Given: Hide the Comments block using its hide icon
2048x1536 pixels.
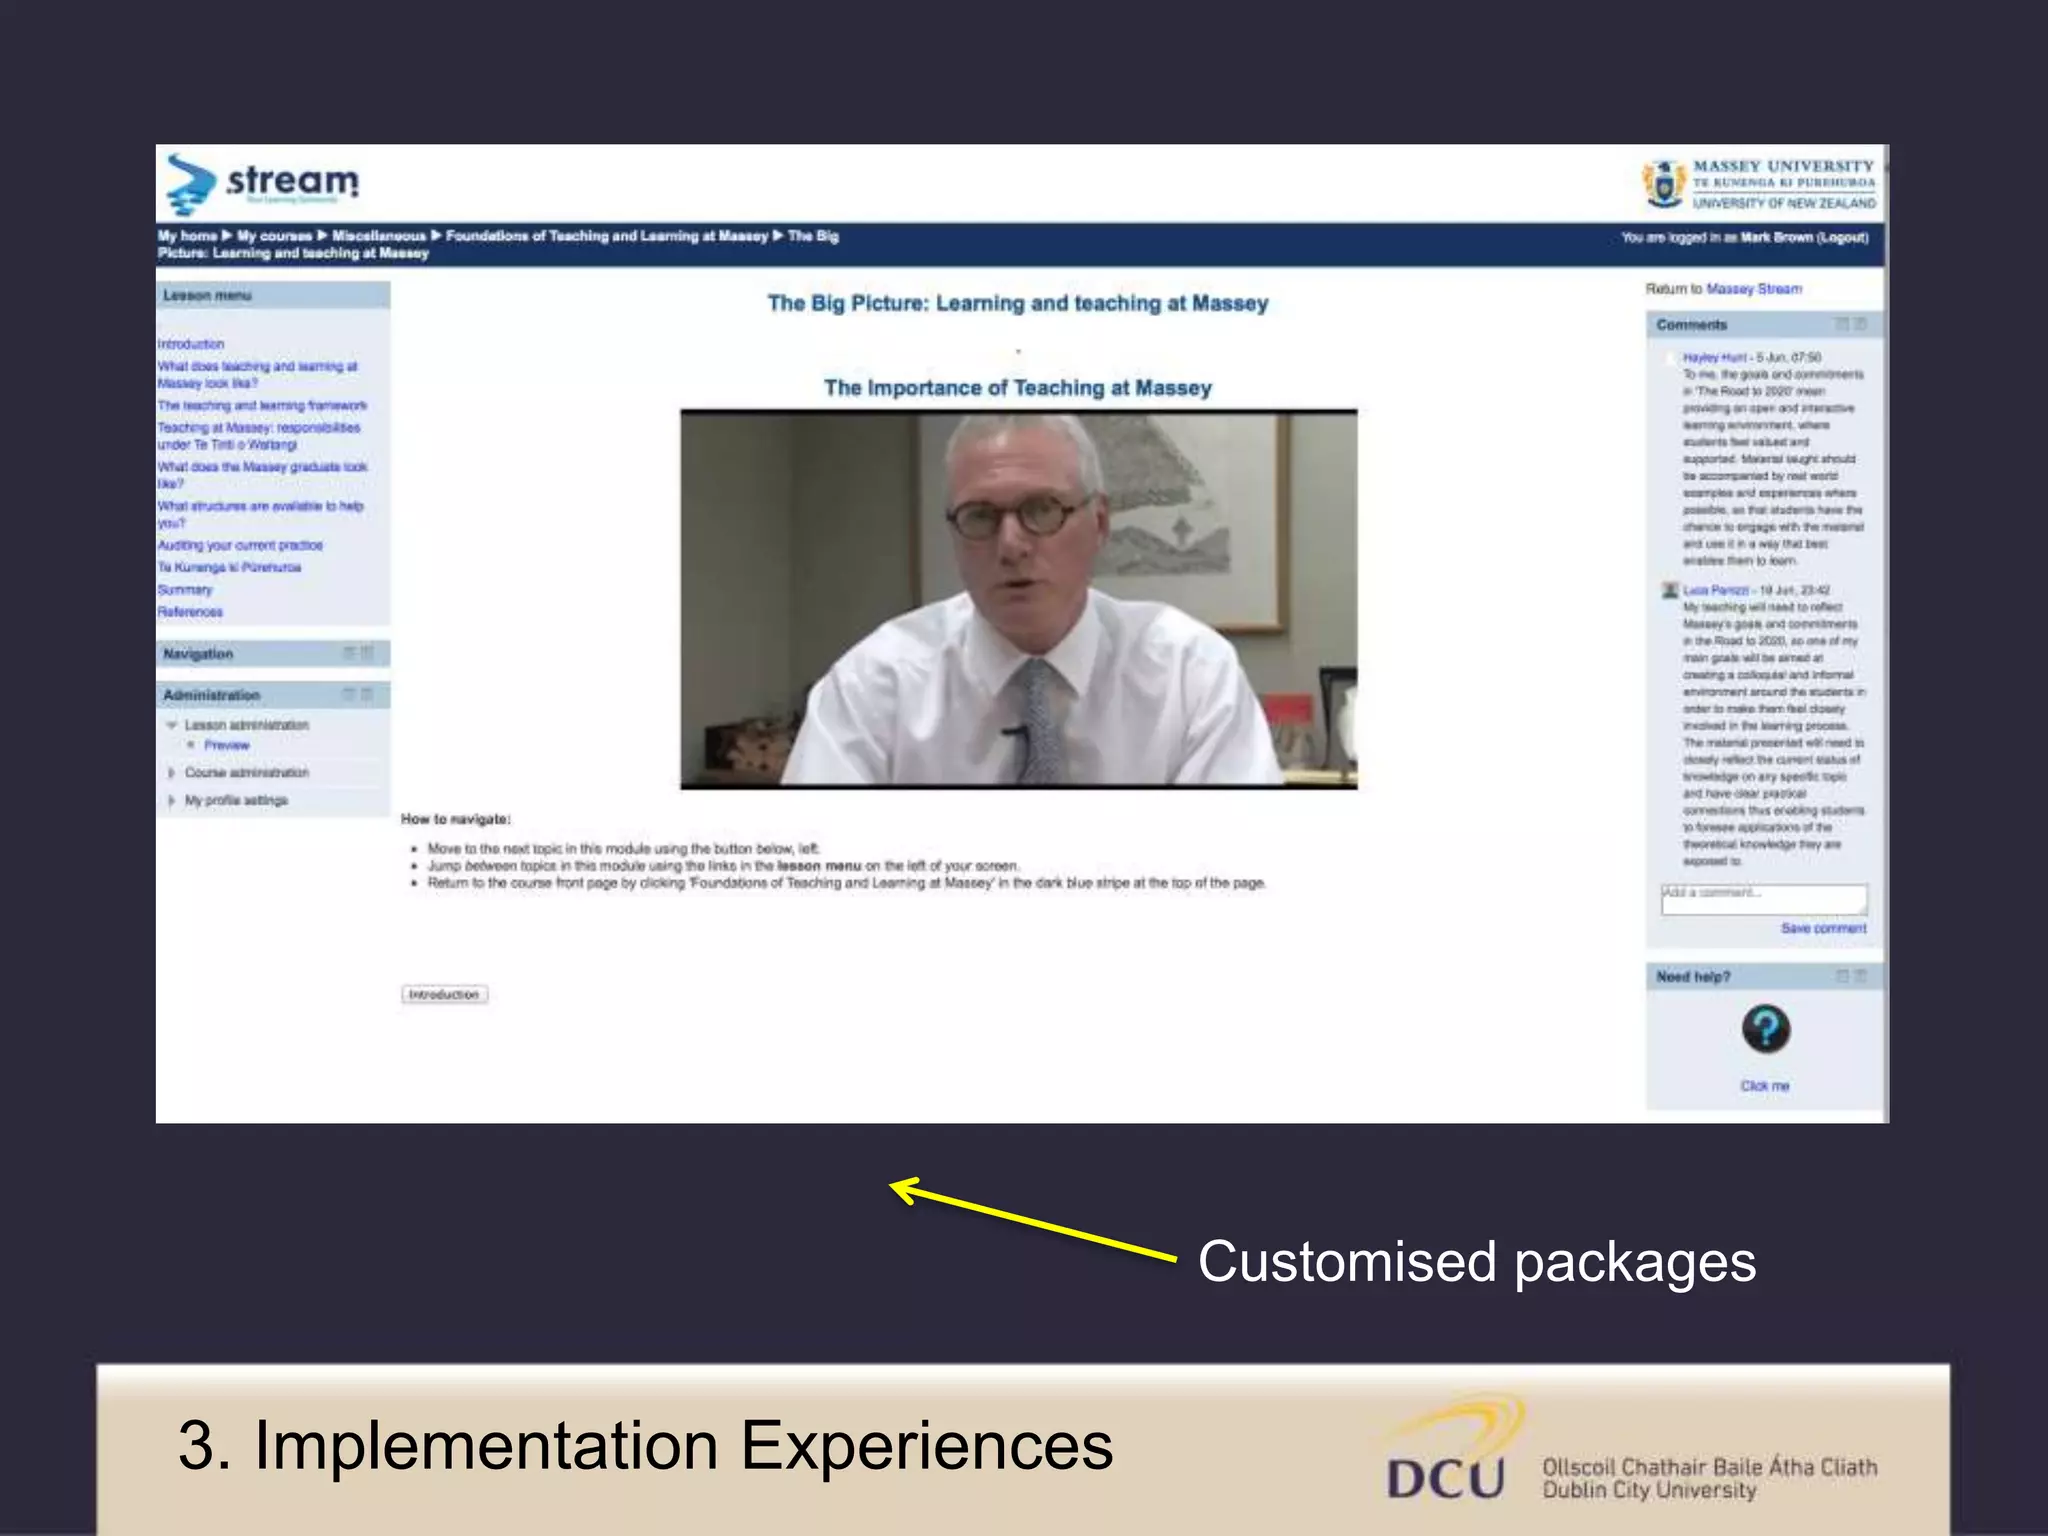Looking at the screenshot, I should pos(1842,324).
